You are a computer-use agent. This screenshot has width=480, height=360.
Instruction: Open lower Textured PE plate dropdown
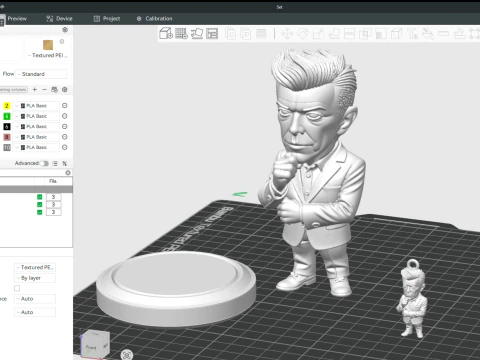click(35, 267)
